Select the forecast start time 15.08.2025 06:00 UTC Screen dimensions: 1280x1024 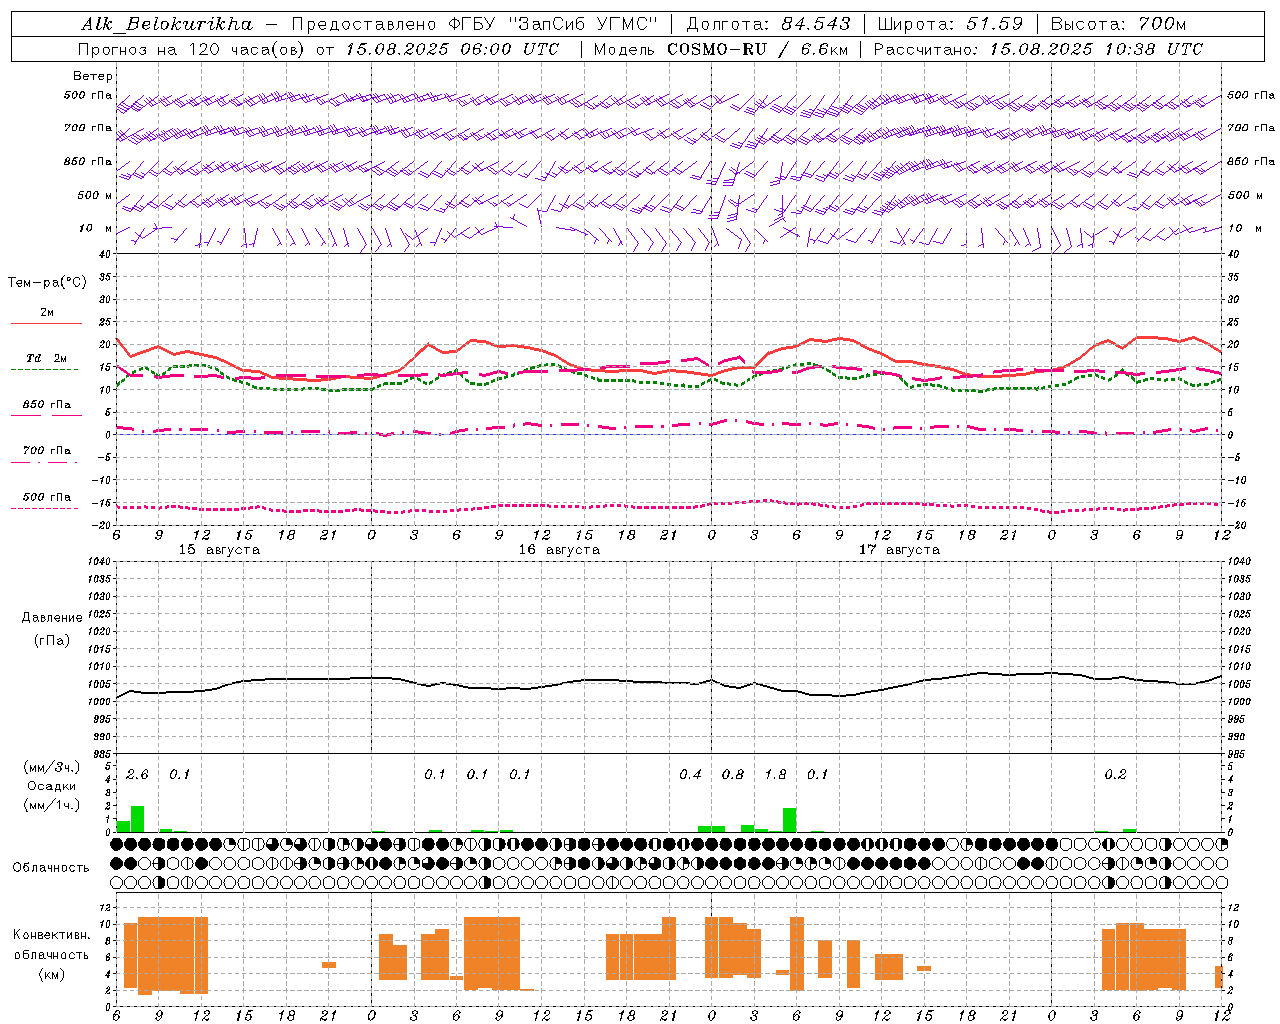(x=452, y=49)
